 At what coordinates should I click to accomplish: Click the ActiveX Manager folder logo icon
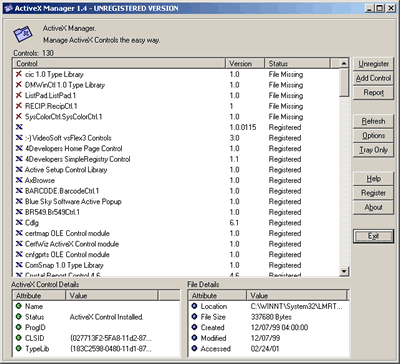pyautogui.click(x=23, y=34)
